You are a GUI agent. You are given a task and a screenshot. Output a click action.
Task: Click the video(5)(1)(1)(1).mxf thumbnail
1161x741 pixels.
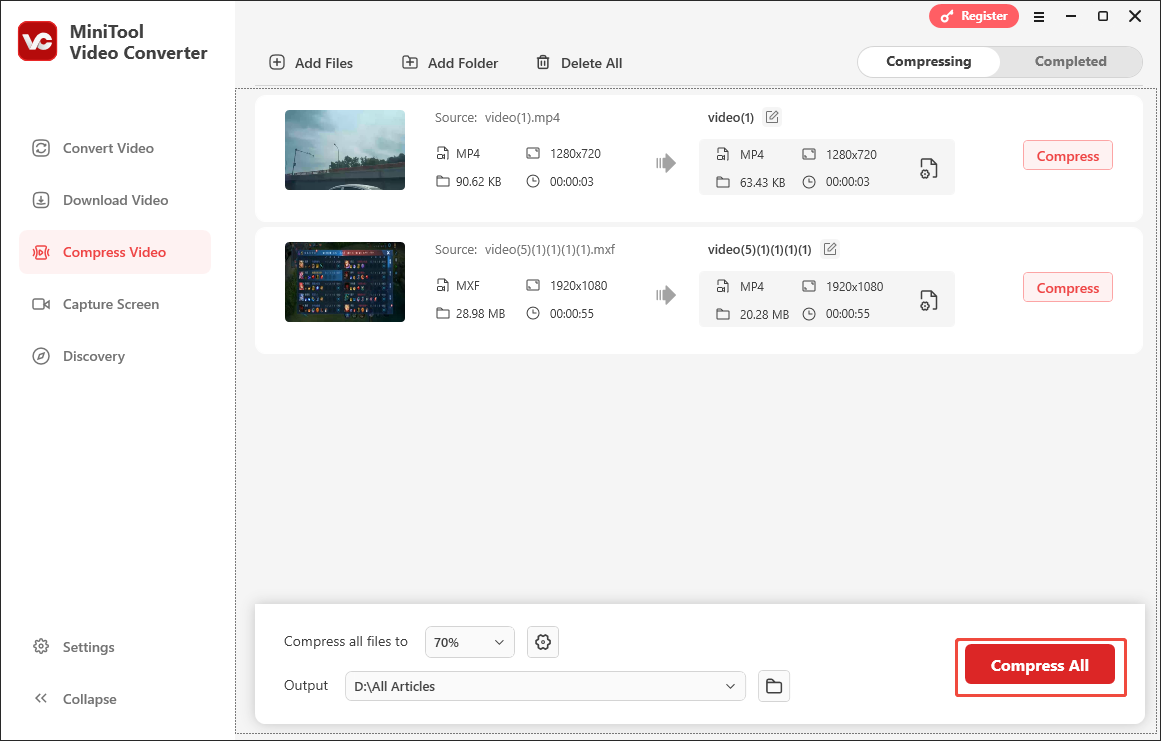pyautogui.click(x=345, y=282)
